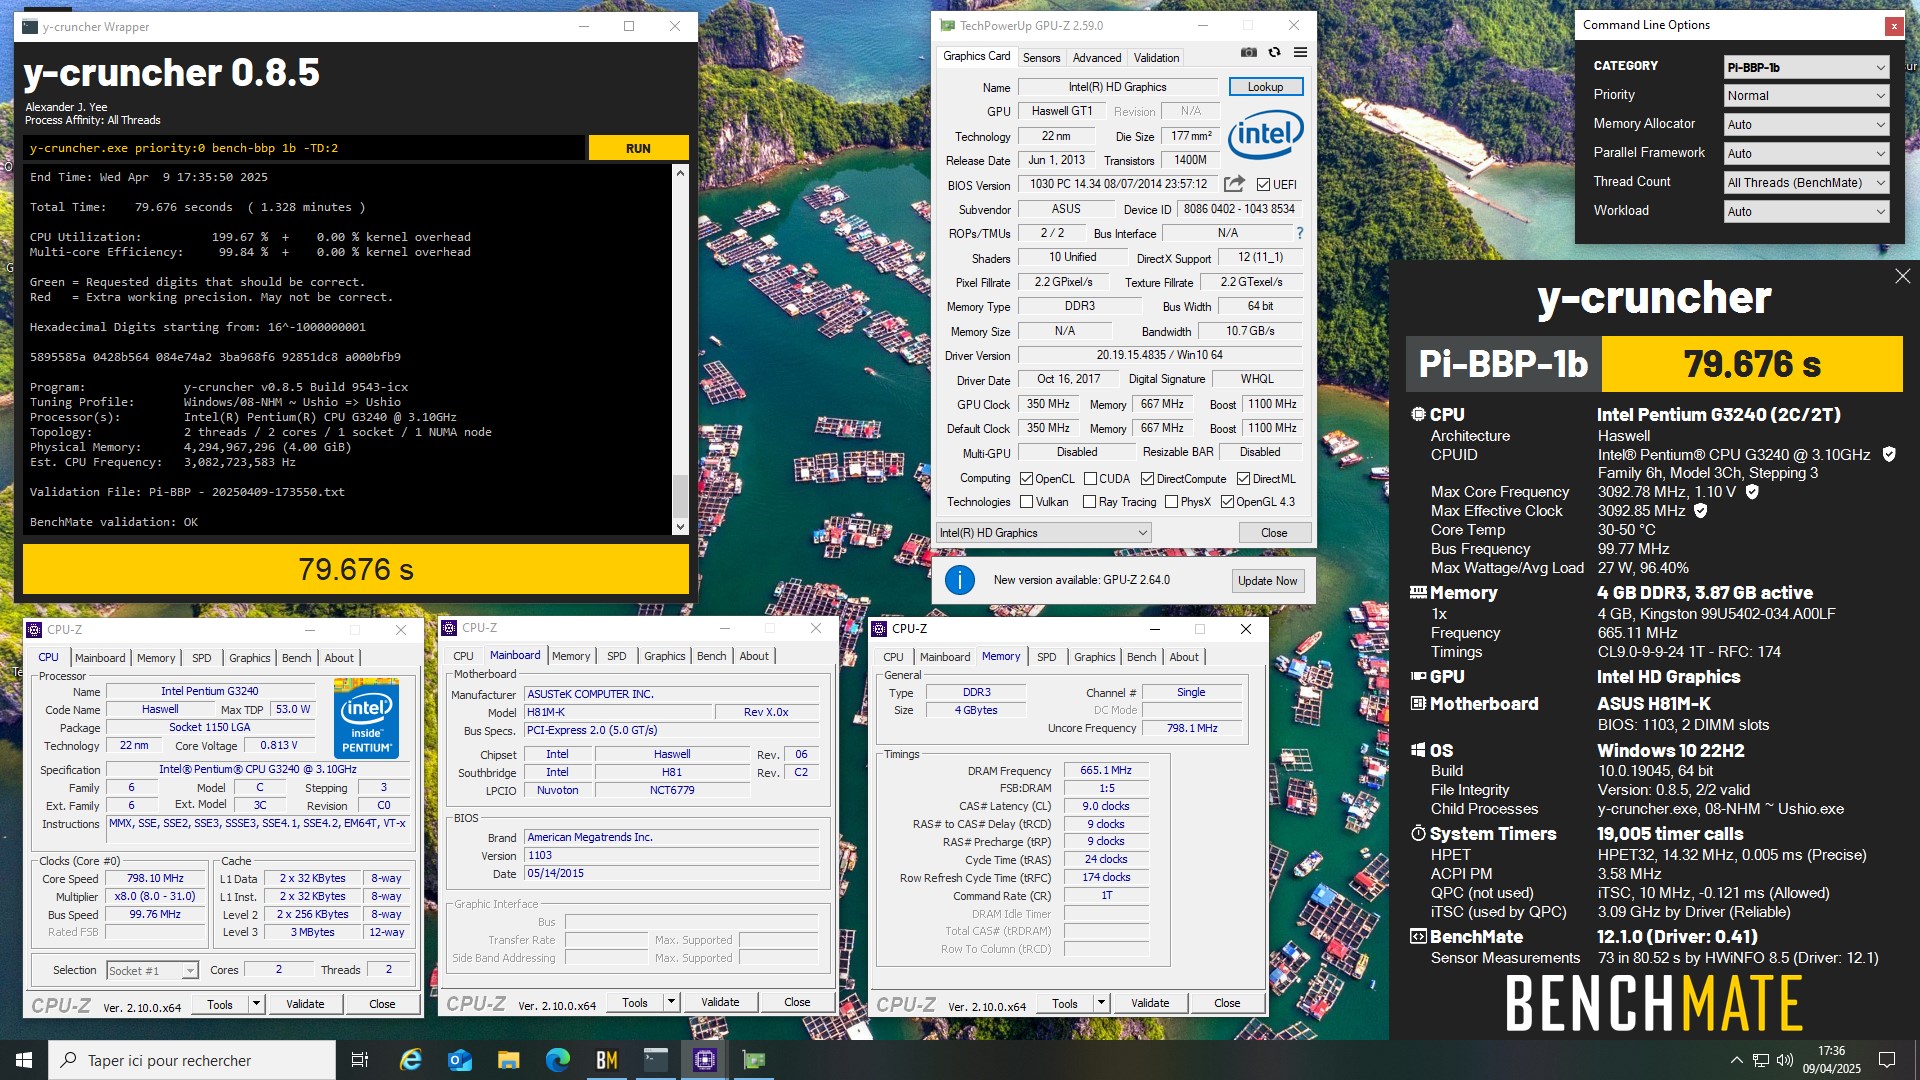Launch Microsoft Edge from the taskbar
This screenshot has width=1920, height=1080.
pyautogui.click(x=557, y=1060)
